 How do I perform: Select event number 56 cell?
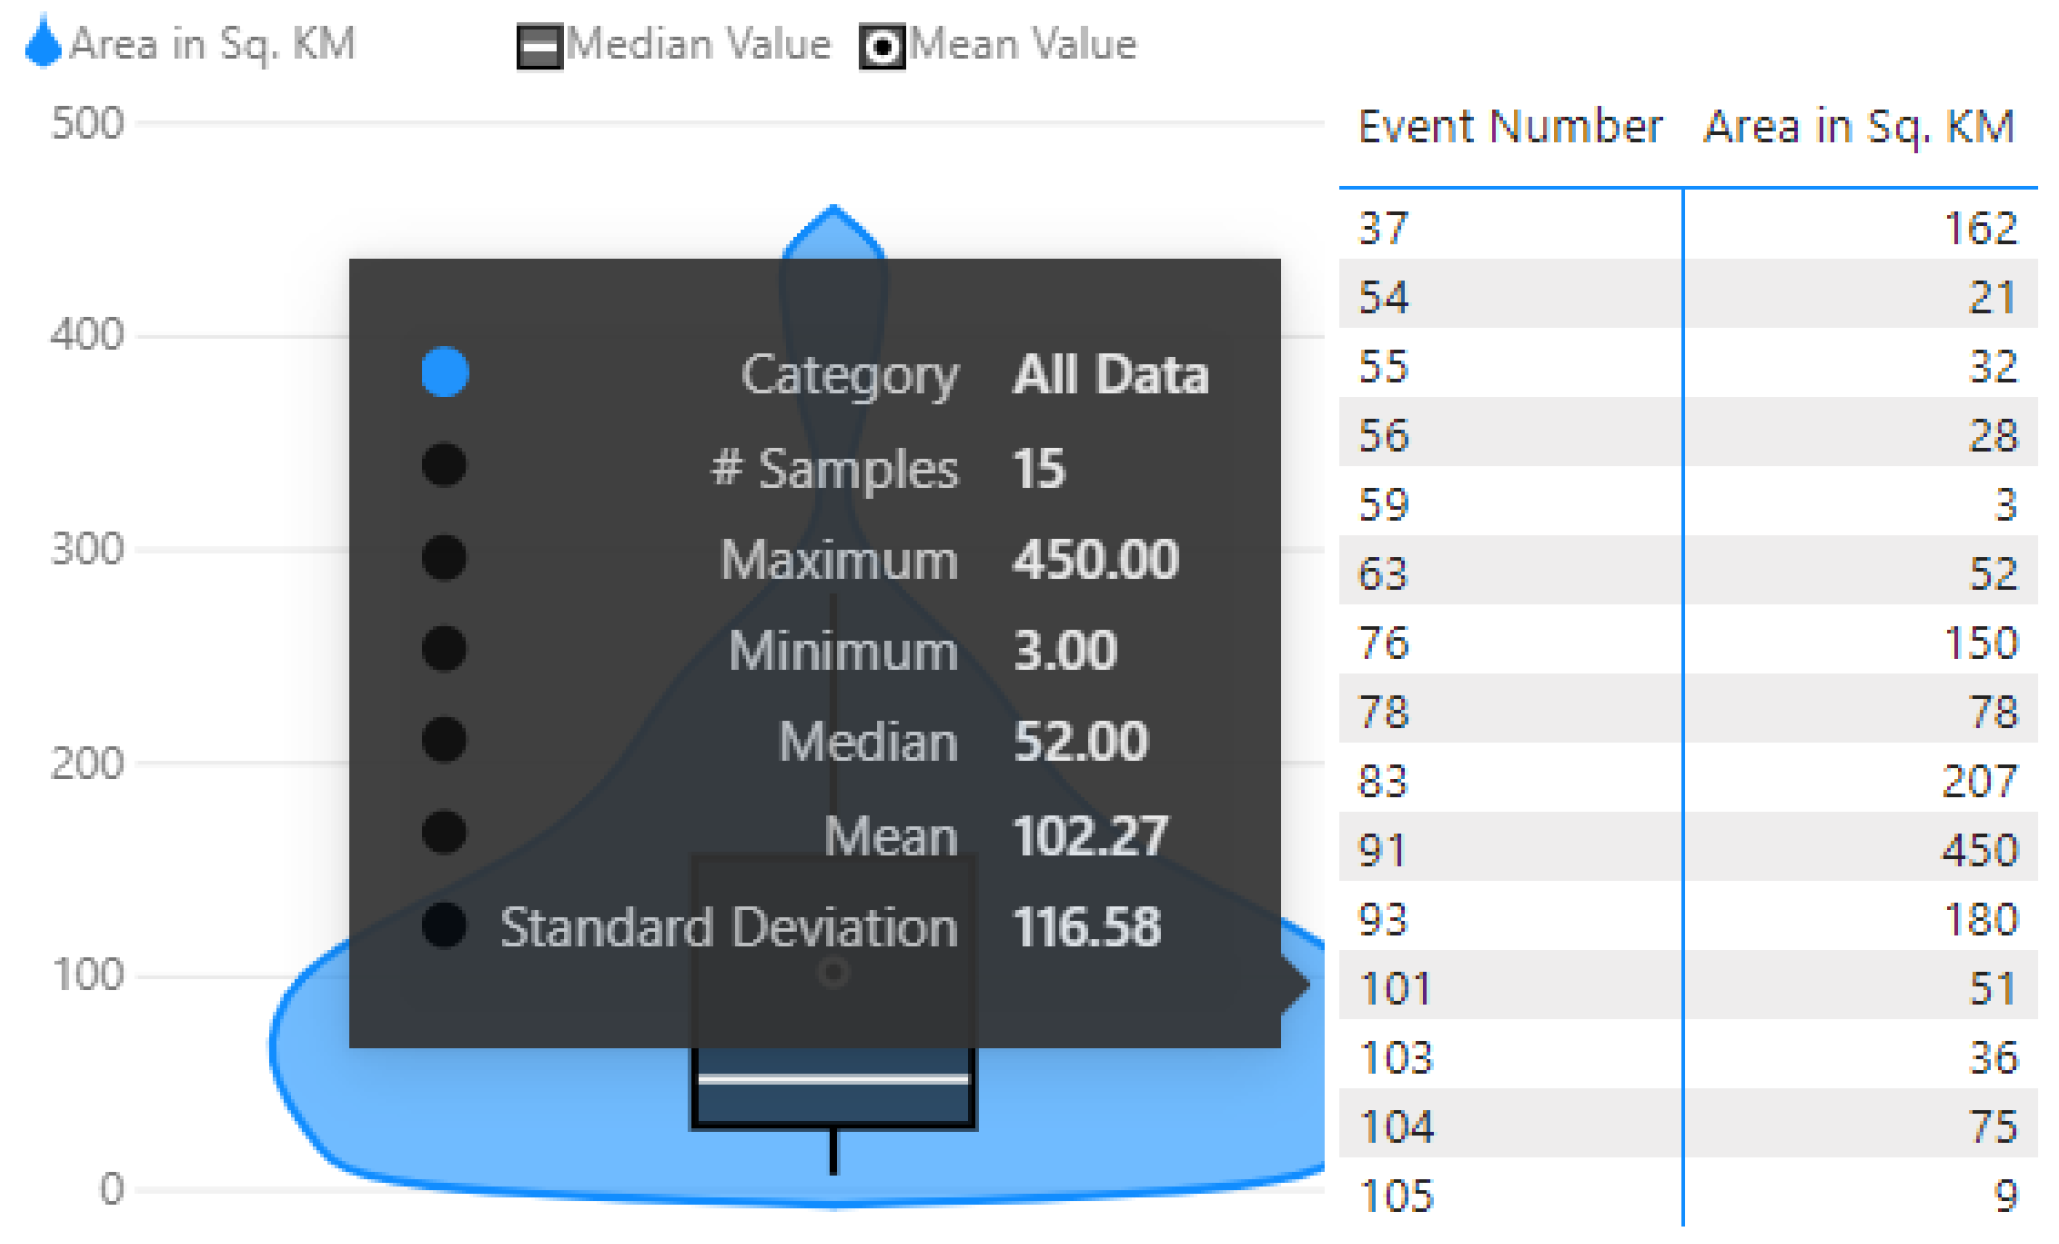(x=1383, y=435)
